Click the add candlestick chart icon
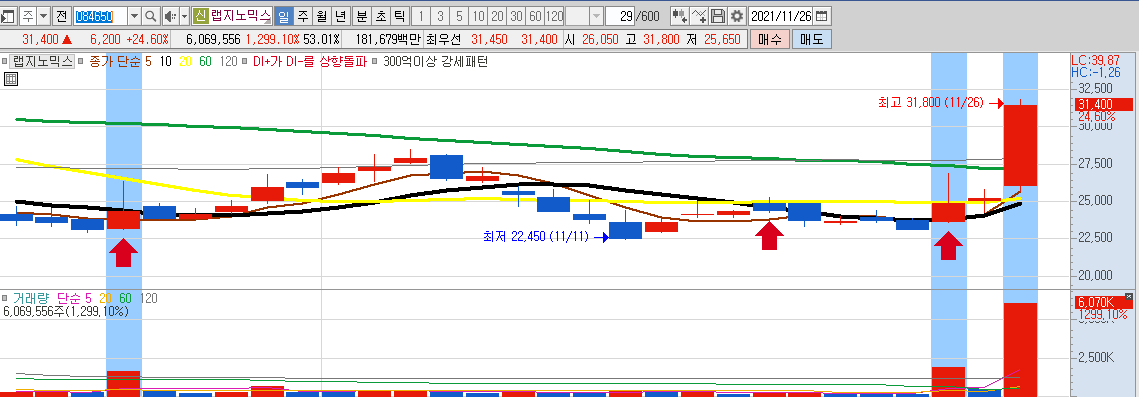The width and height of the screenshot is (1139, 397). coord(679,15)
